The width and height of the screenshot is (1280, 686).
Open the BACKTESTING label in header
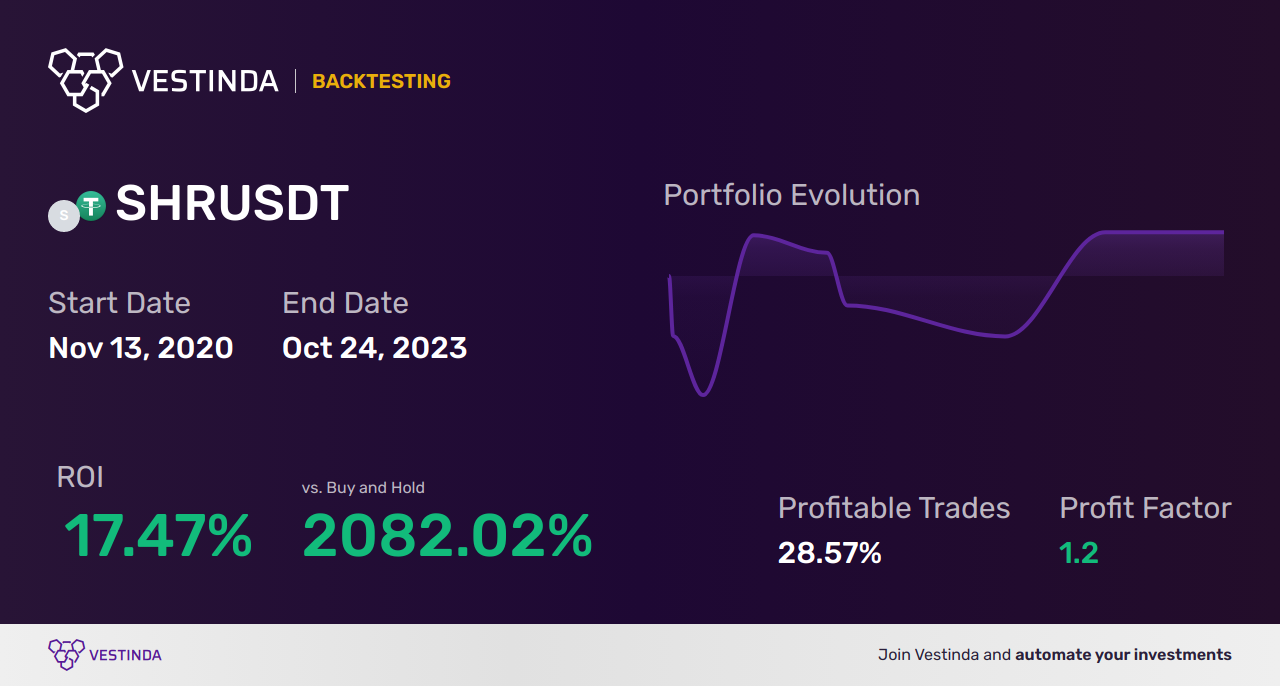point(381,82)
